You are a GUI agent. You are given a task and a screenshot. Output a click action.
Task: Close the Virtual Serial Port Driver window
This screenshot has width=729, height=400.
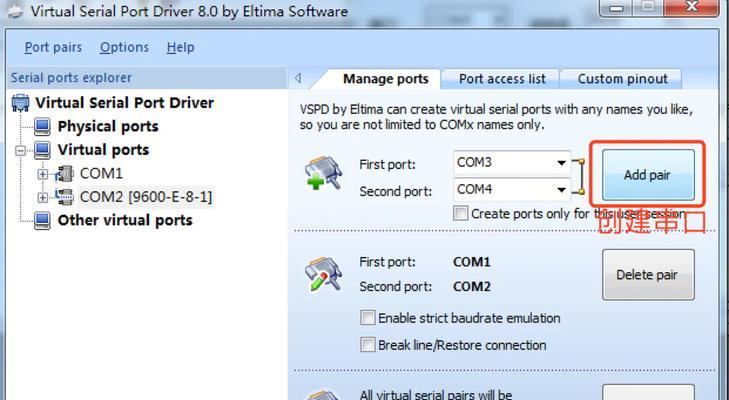tap(692, 7)
